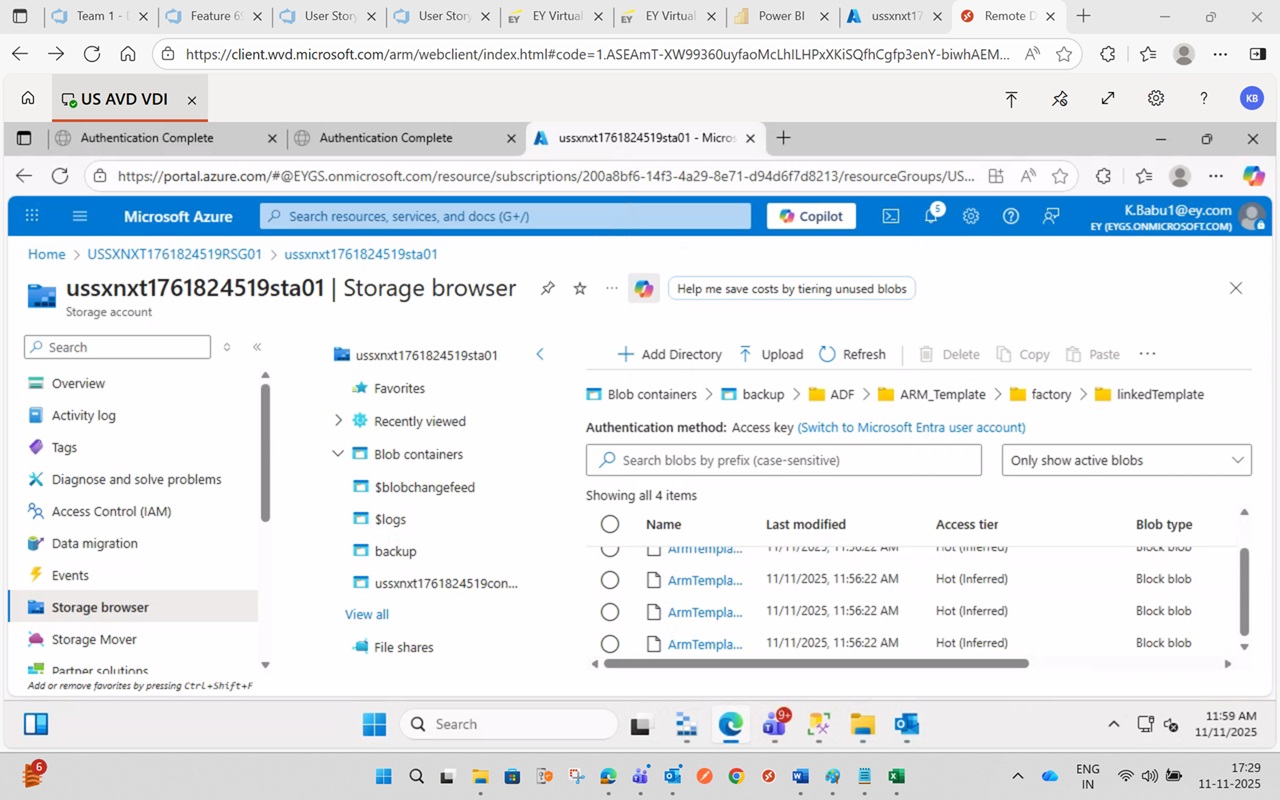This screenshot has width=1280, height=800.
Task: Click Refresh button in storage browser
Action: click(x=852, y=354)
